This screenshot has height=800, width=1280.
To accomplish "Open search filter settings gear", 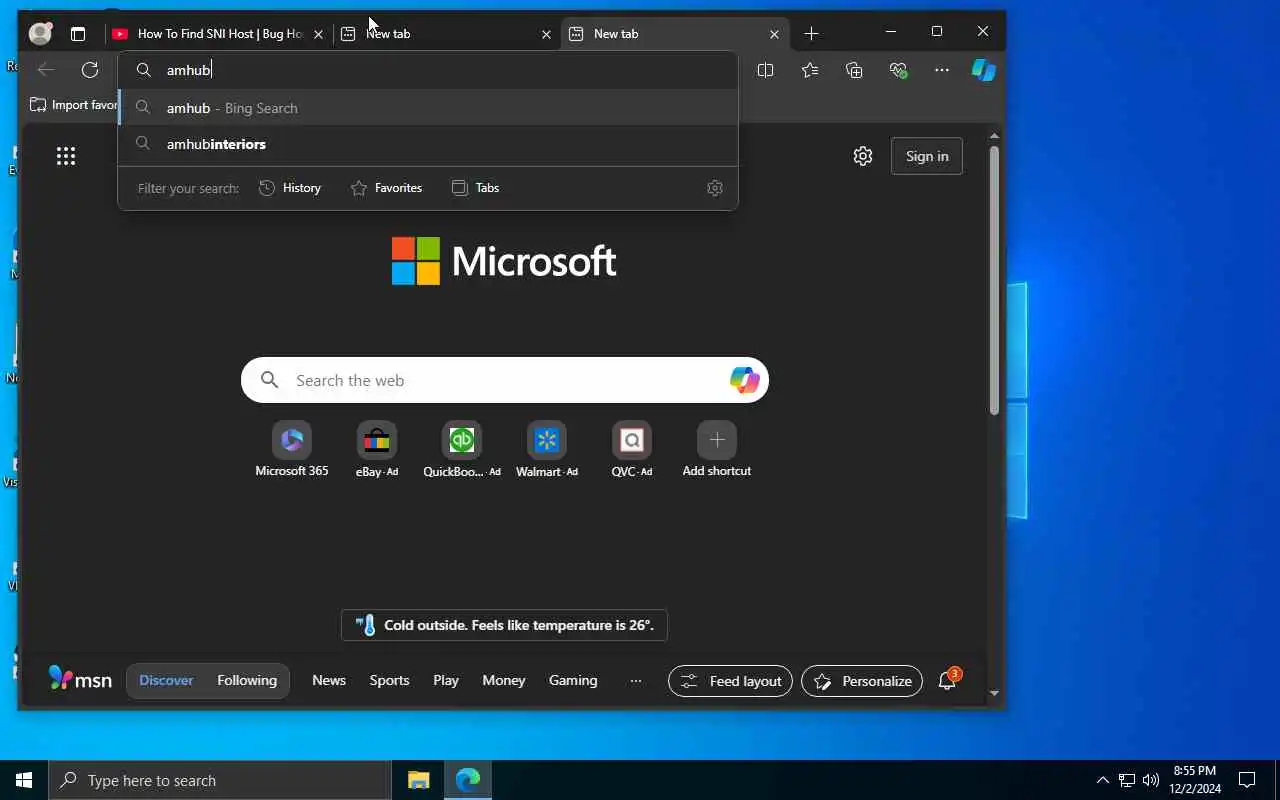I will pyautogui.click(x=715, y=188).
